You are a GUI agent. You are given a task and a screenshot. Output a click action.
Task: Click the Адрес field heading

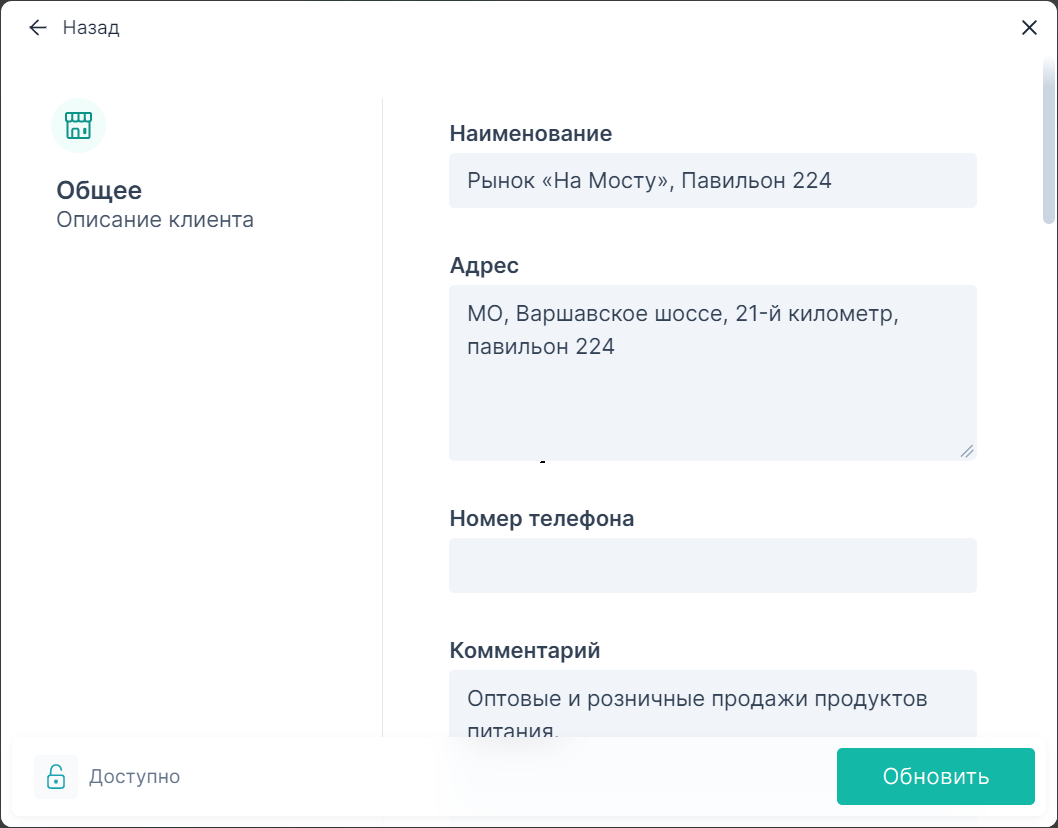[484, 265]
